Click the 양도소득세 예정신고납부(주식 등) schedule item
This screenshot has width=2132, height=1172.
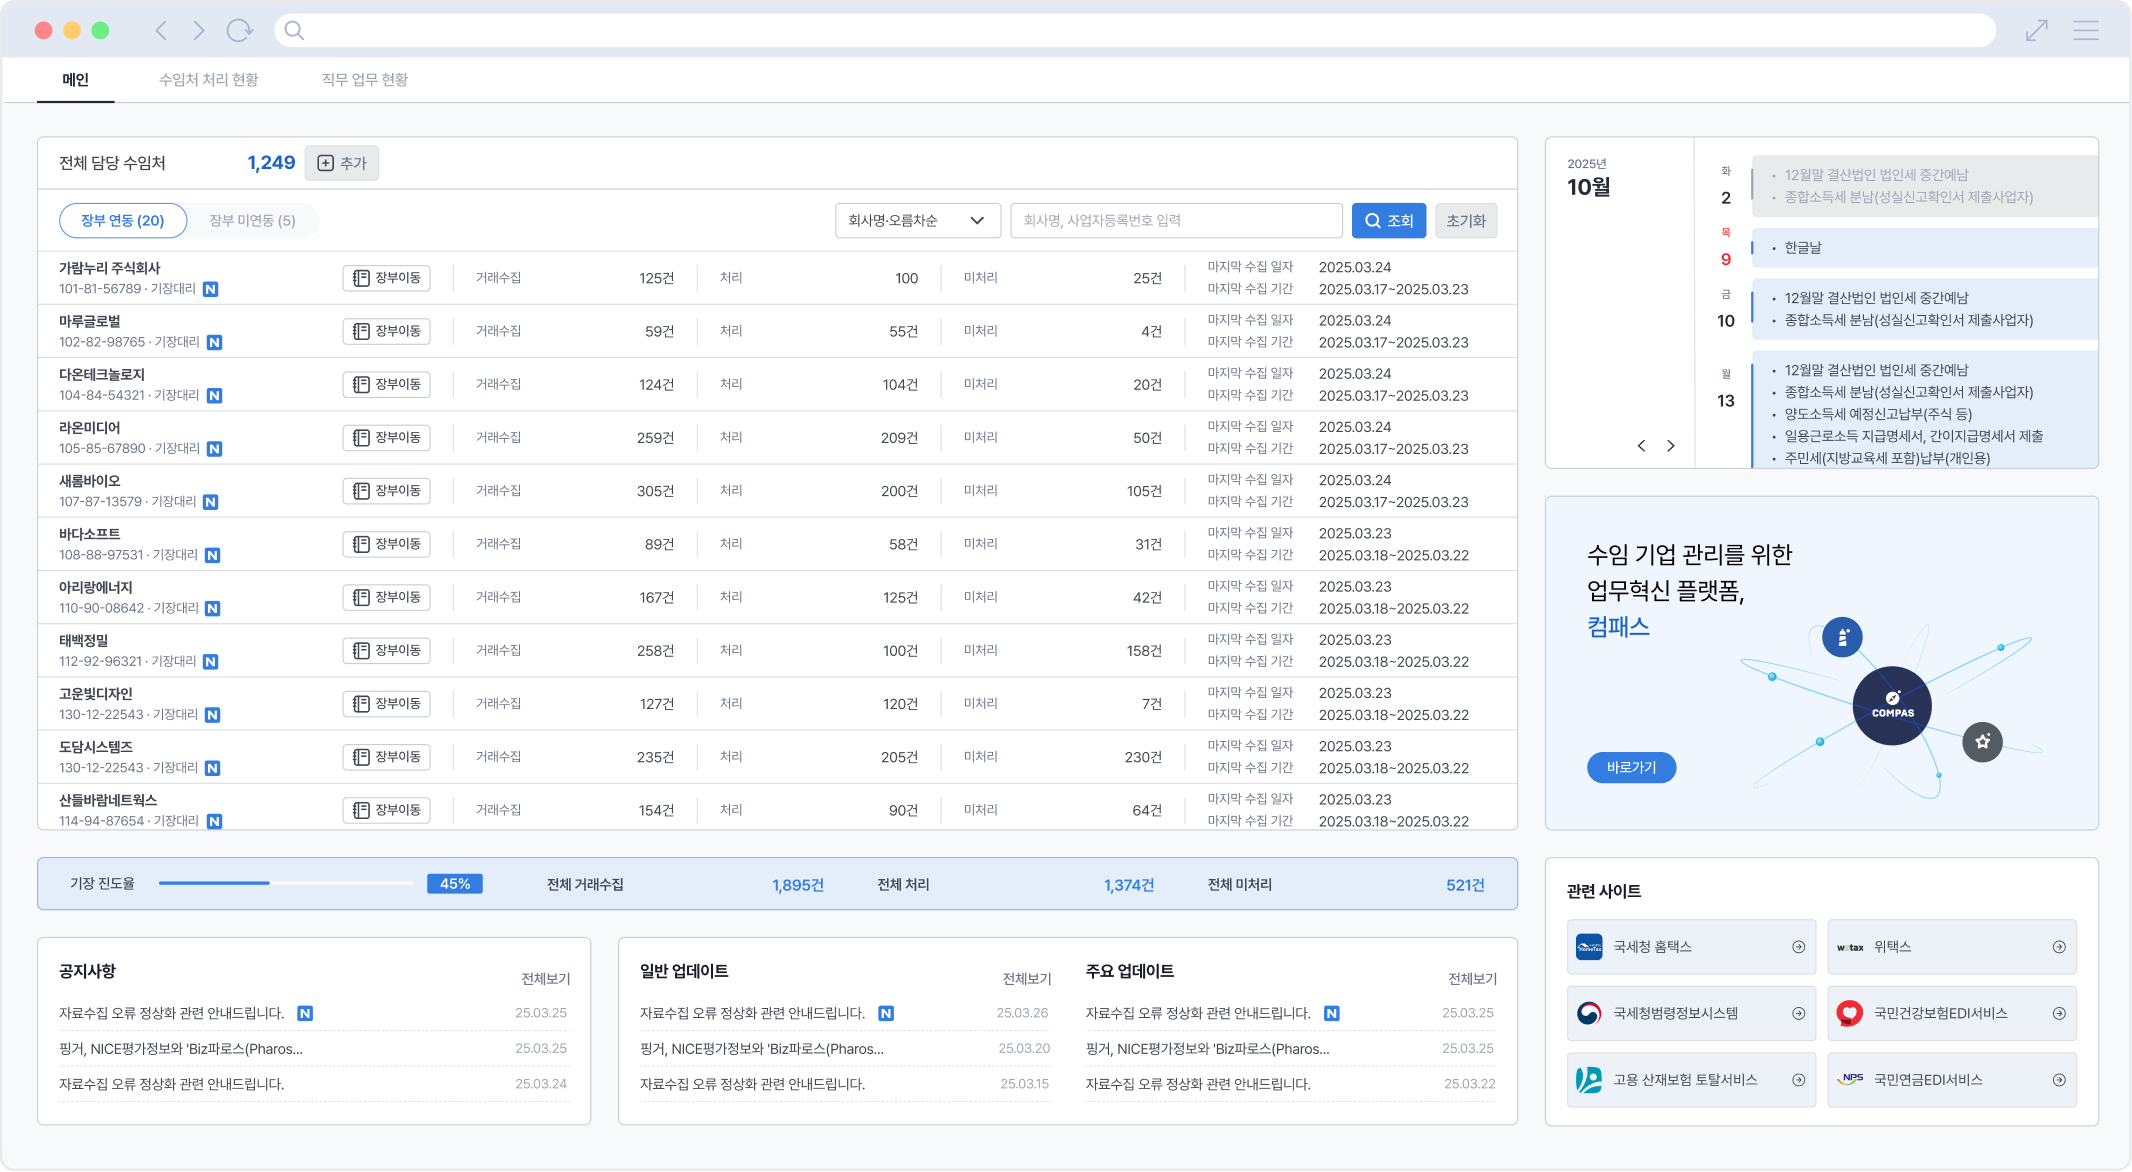(x=1878, y=414)
